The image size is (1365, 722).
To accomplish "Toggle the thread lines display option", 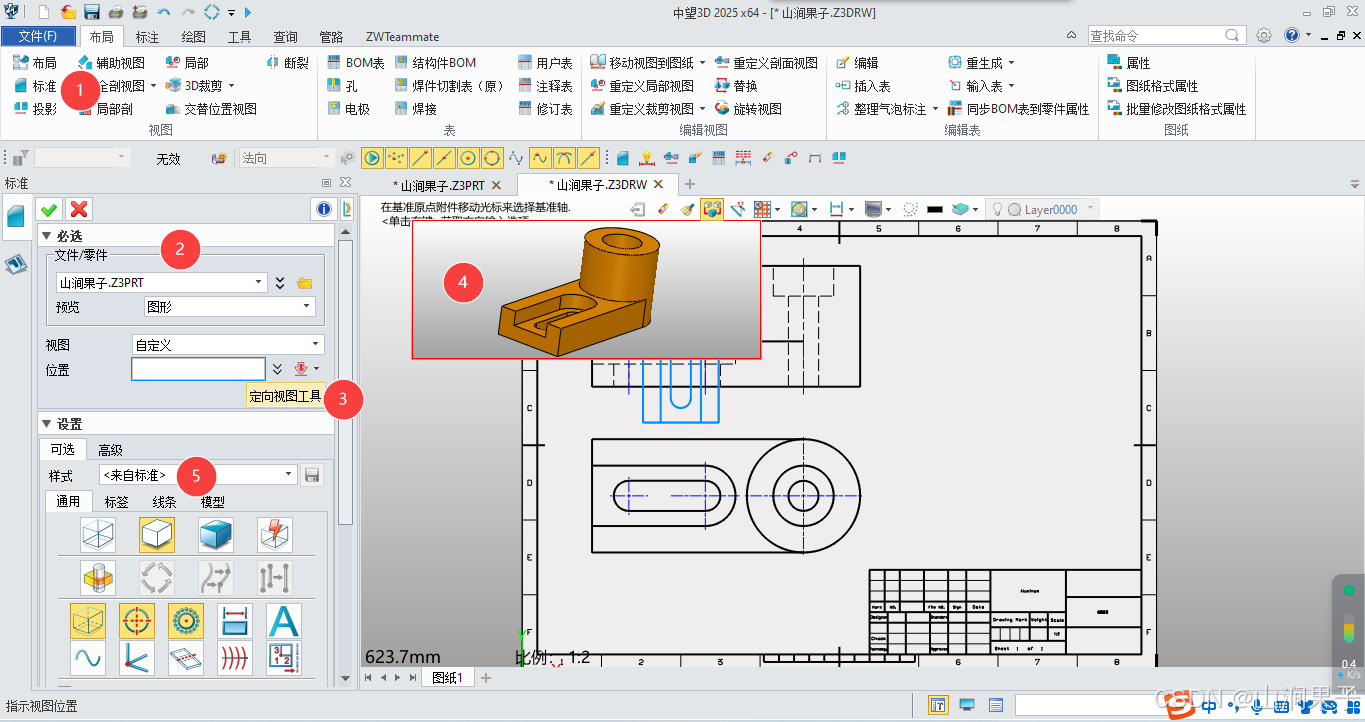I will [235, 658].
